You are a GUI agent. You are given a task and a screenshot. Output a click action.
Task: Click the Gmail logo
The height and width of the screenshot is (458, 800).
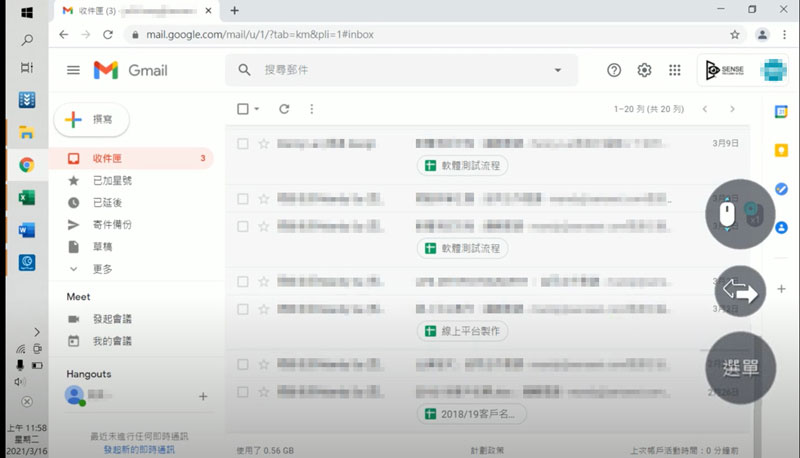tap(131, 70)
